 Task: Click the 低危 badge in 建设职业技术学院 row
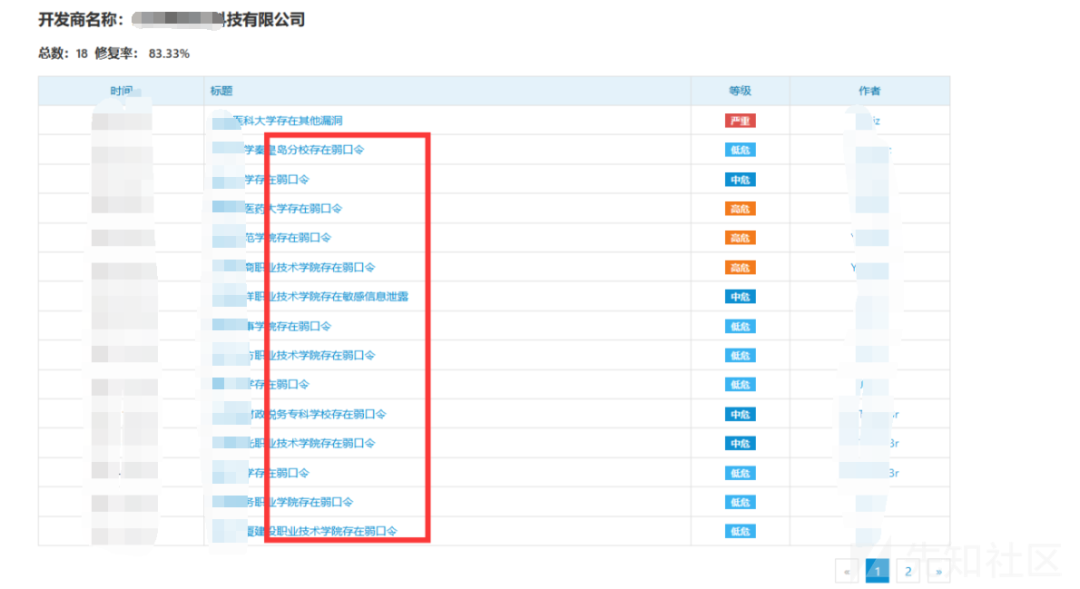(x=740, y=531)
